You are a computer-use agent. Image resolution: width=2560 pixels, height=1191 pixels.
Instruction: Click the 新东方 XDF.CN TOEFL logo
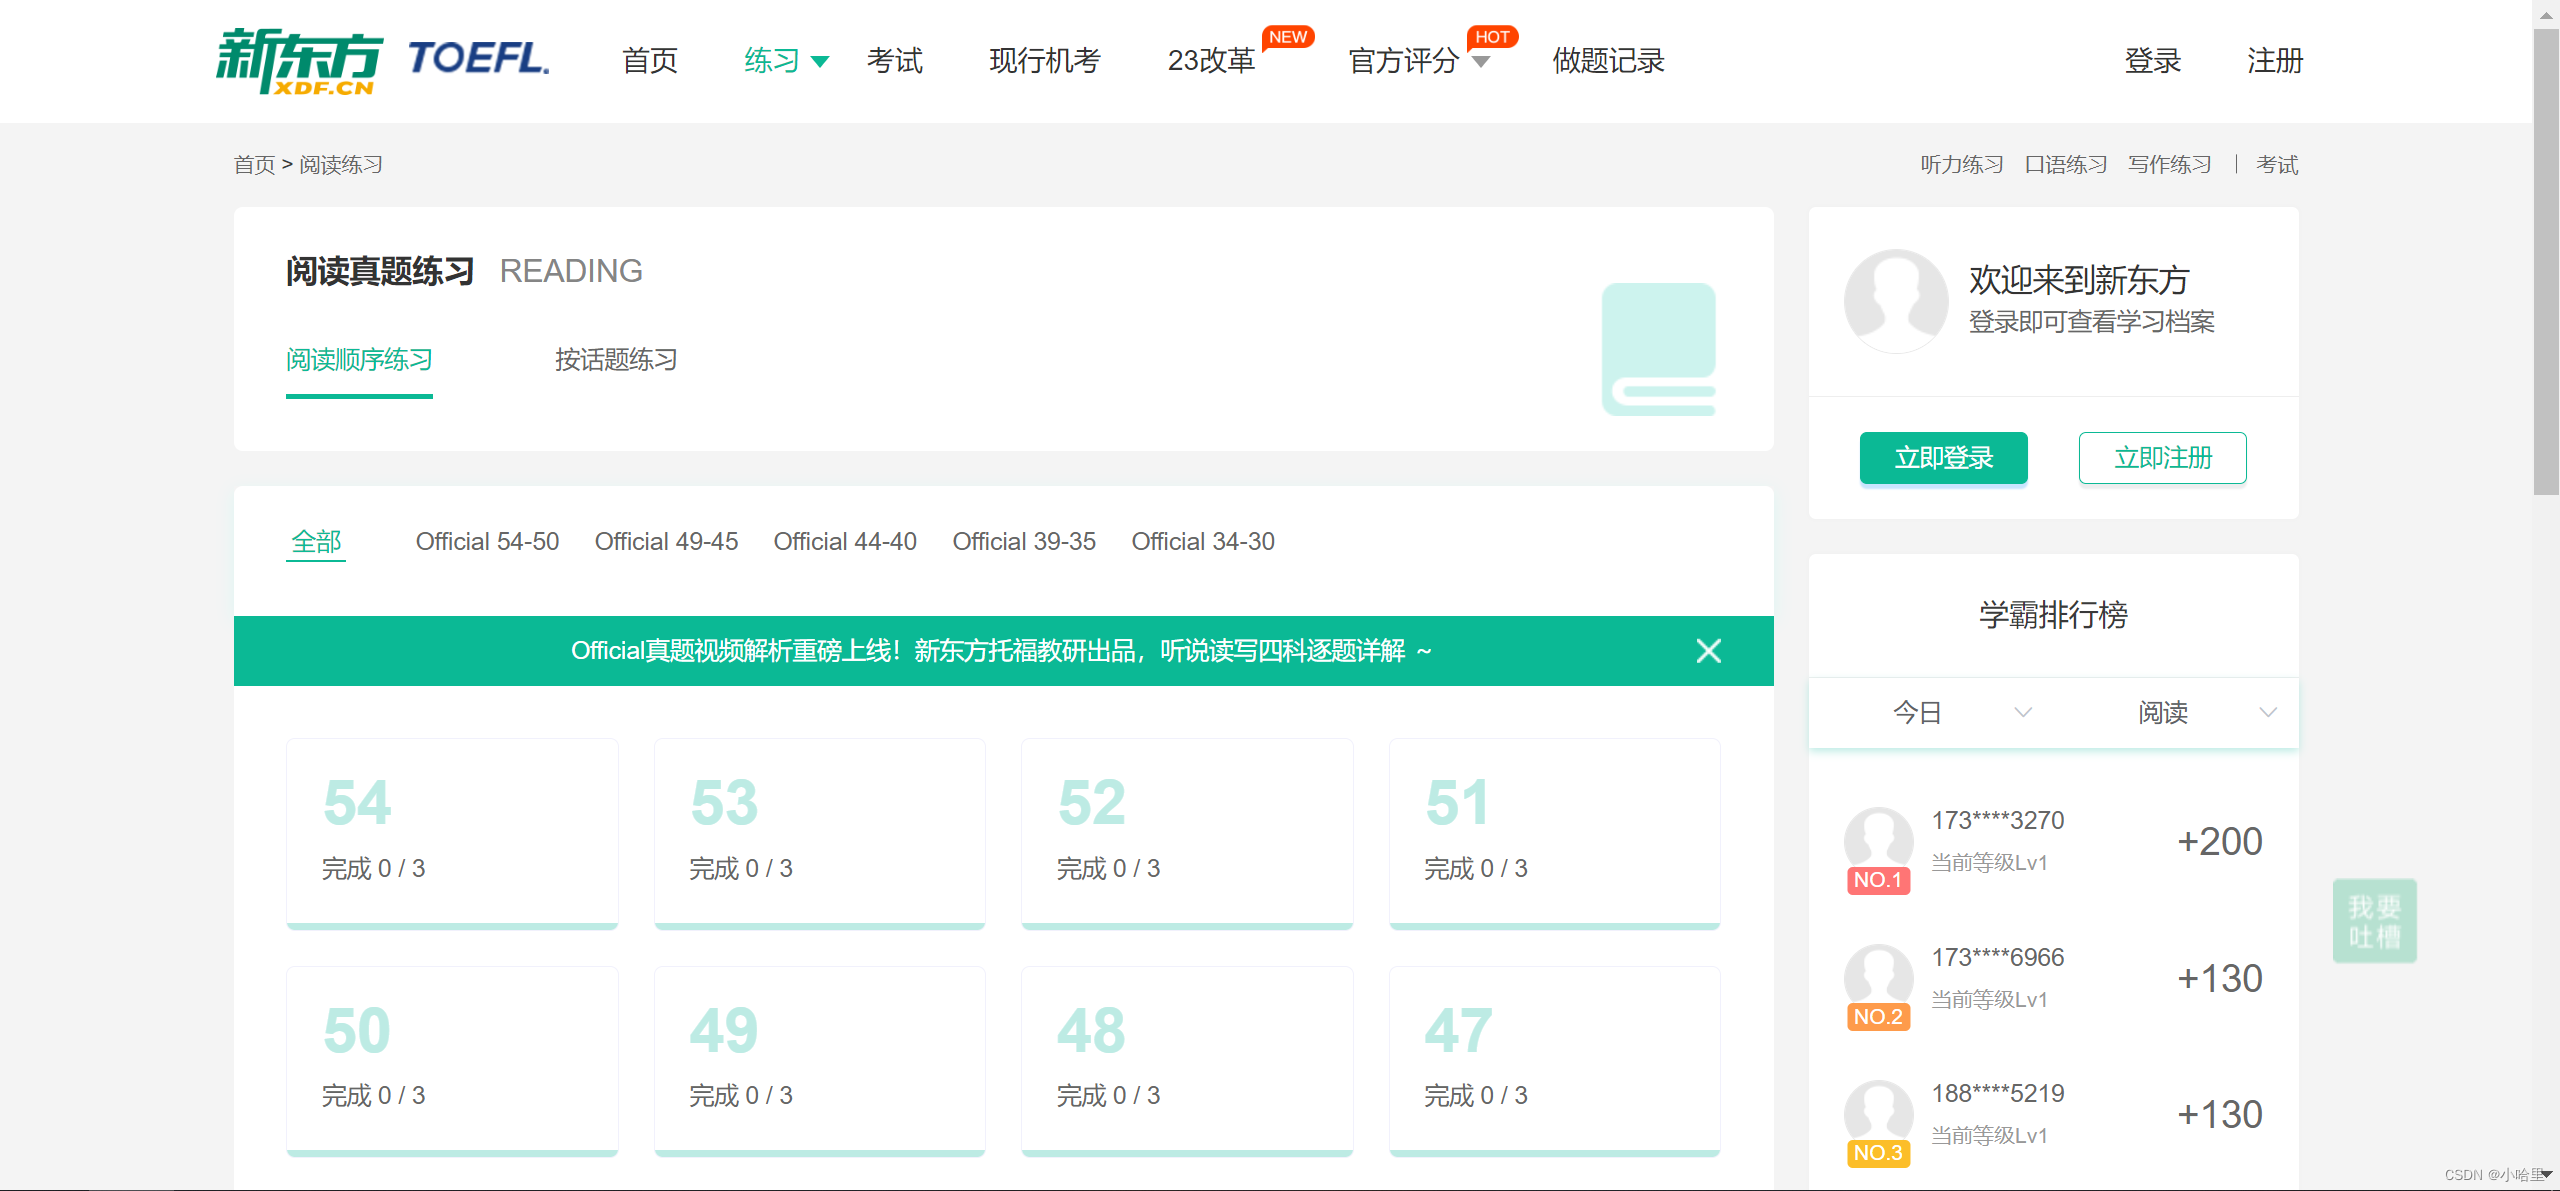382,61
